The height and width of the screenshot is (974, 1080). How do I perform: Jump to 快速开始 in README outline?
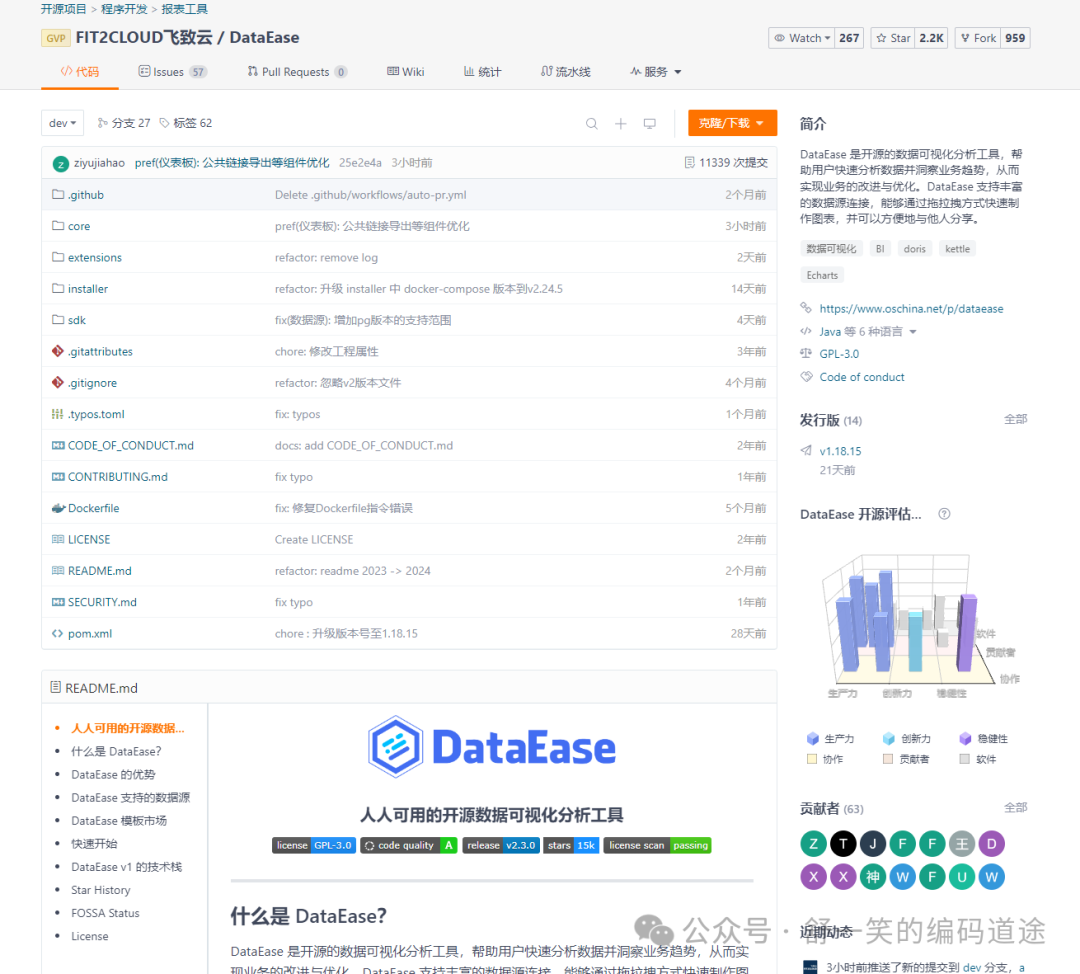point(94,844)
